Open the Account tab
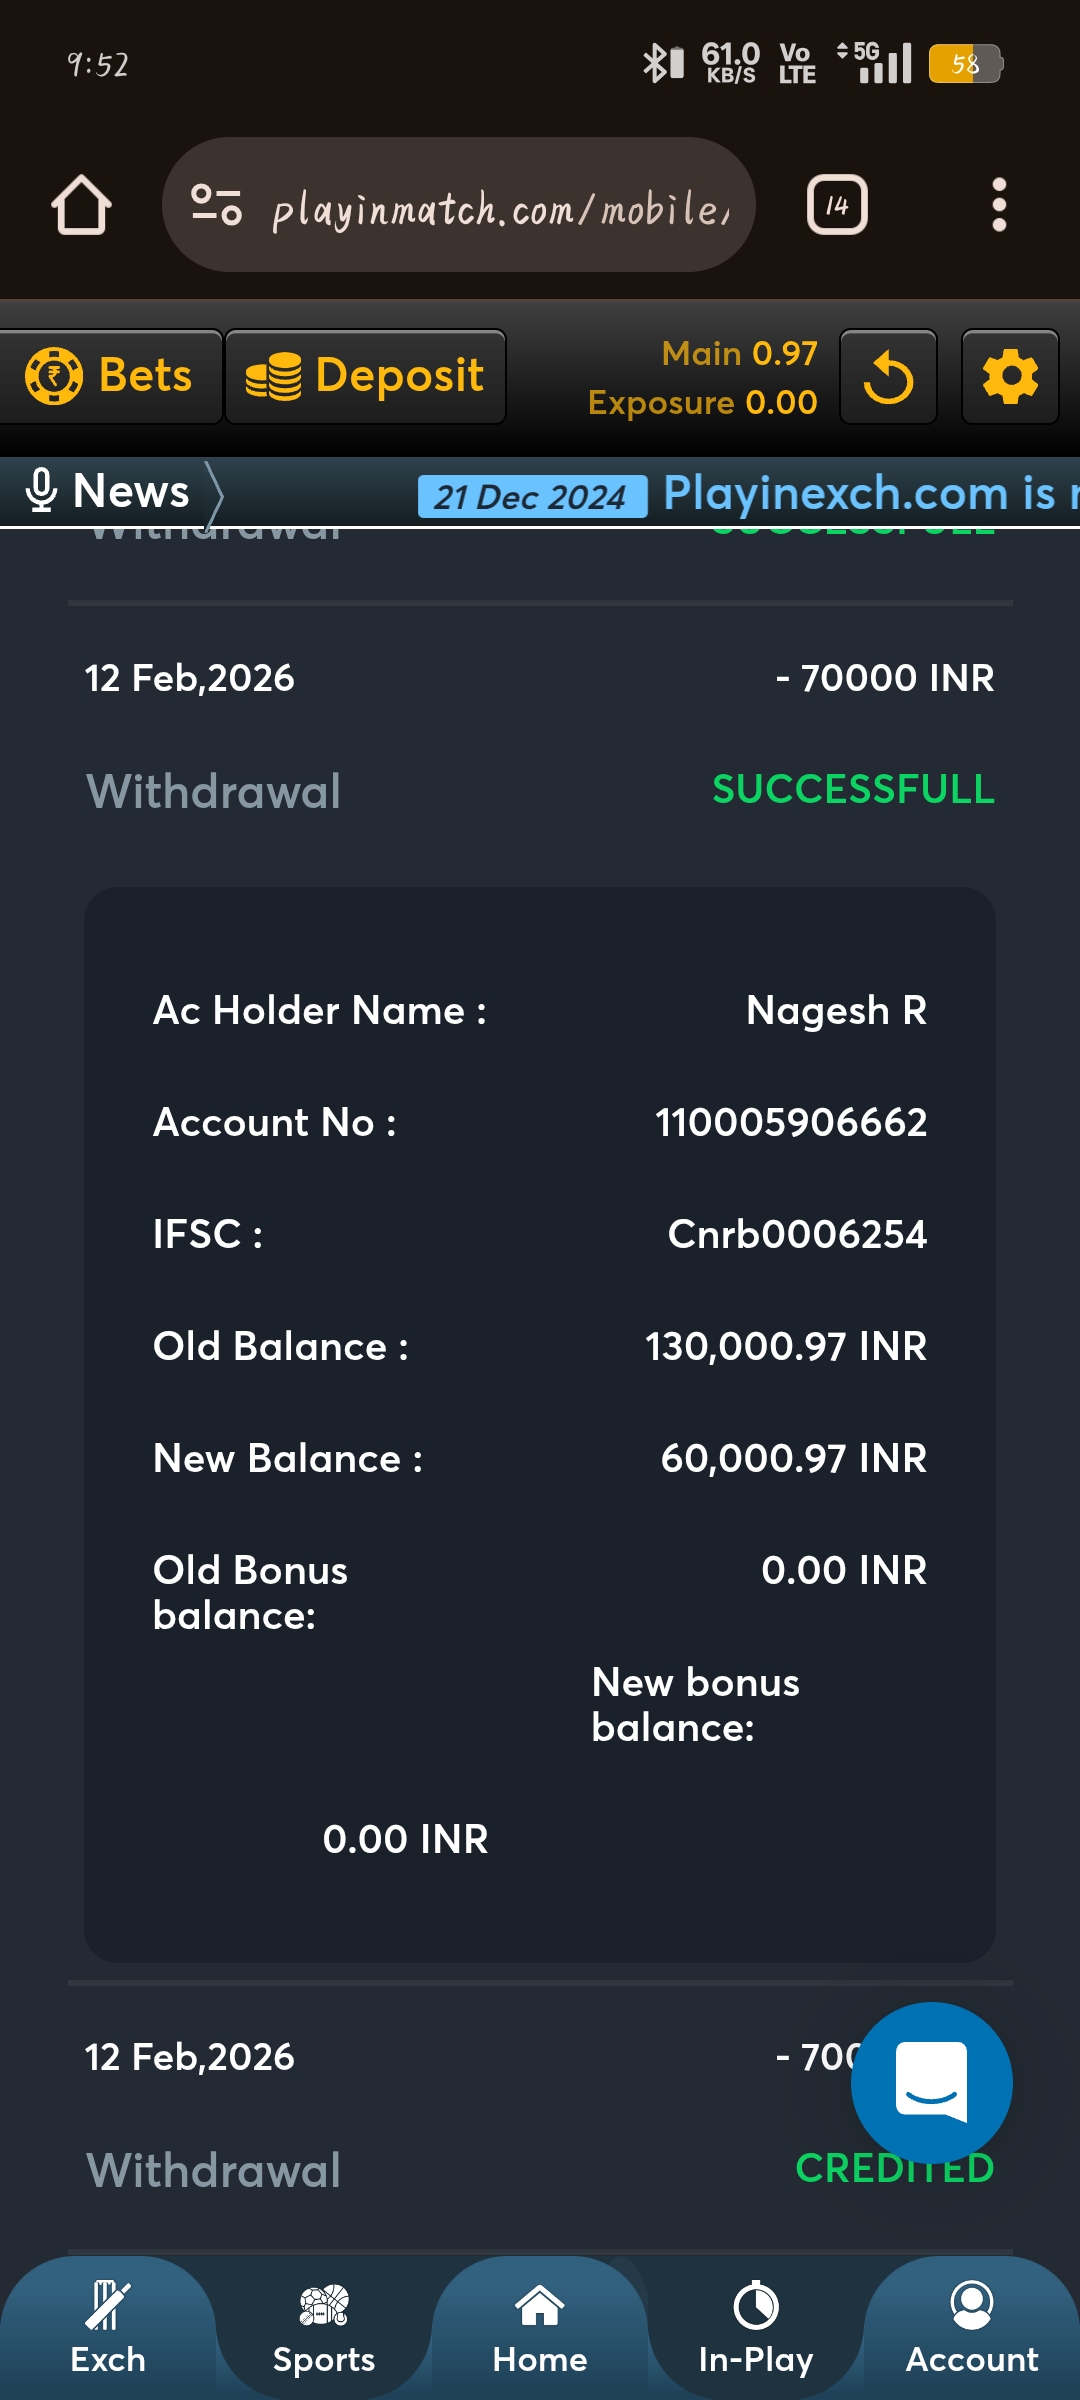The height and width of the screenshot is (2400, 1080). [x=972, y=2328]
